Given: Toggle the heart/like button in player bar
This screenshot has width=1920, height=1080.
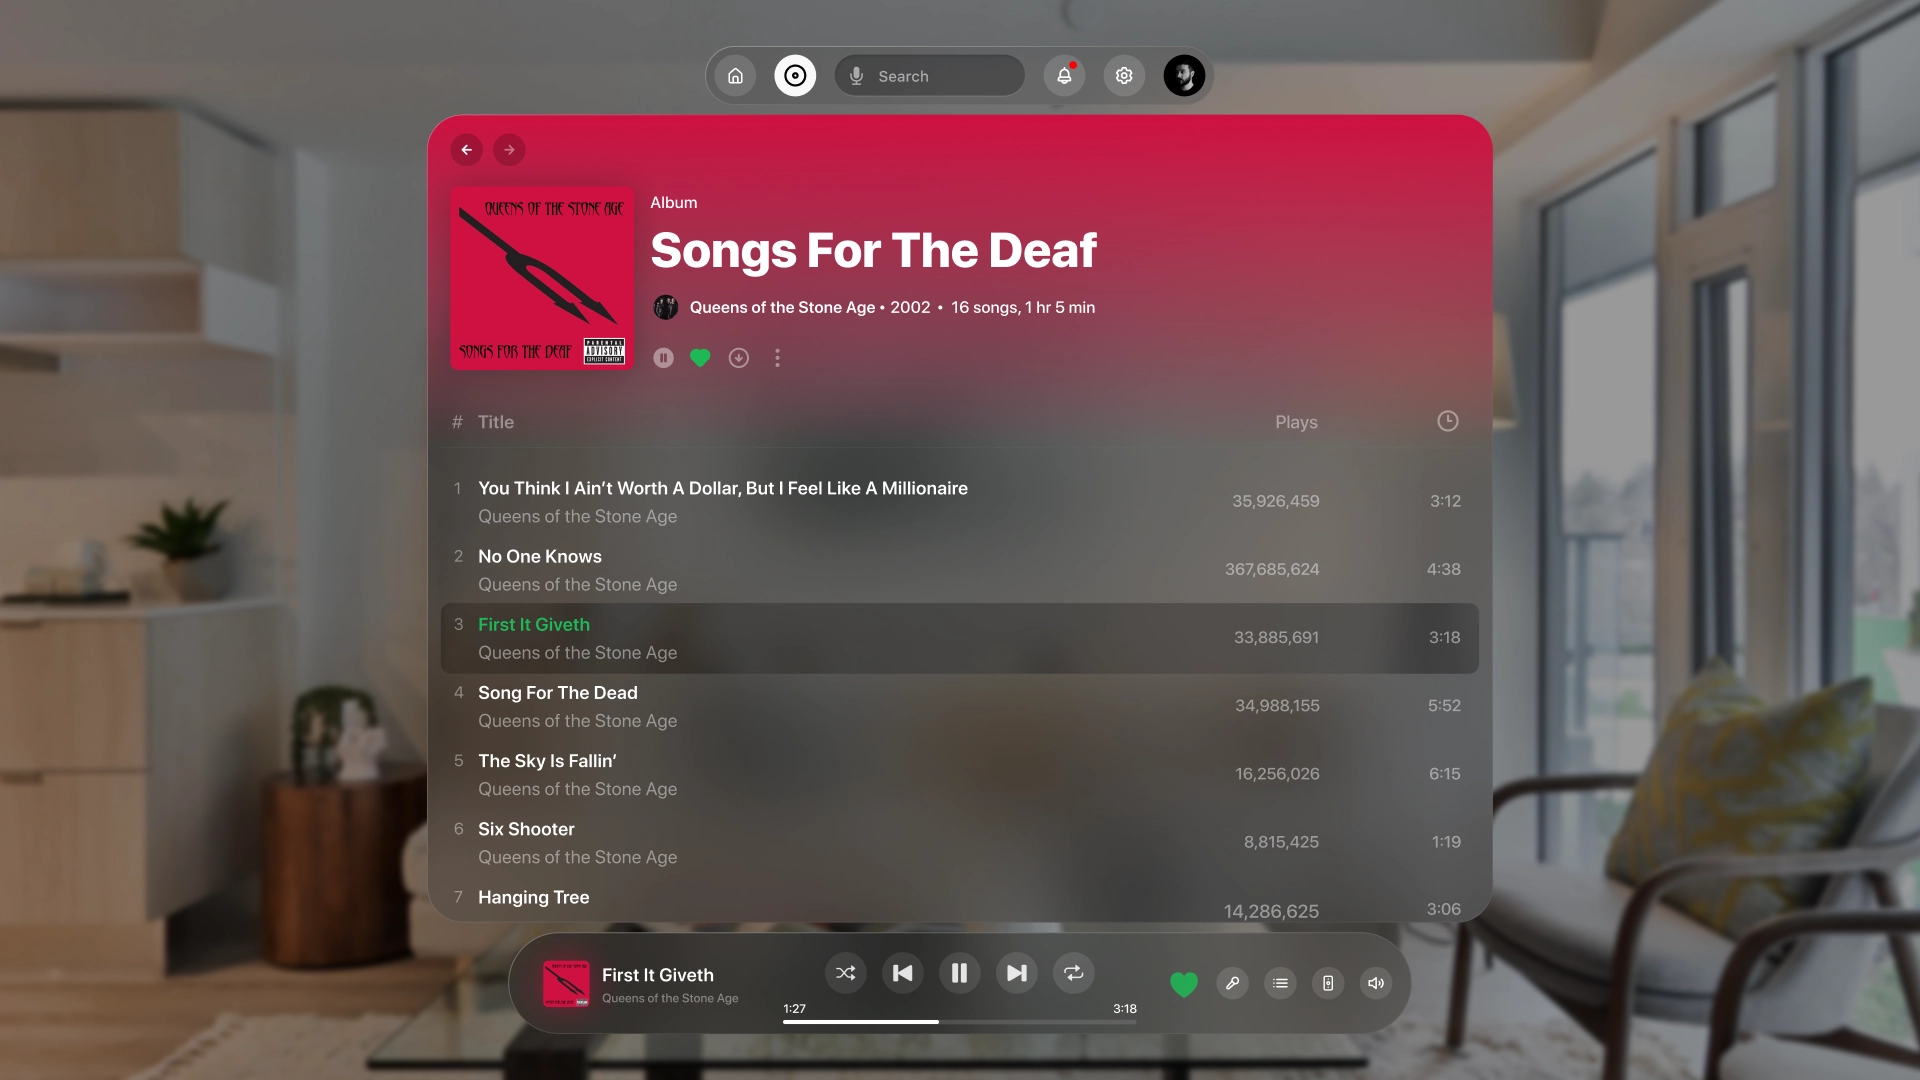Looking at the screenshot, I should coord(1184,982).
